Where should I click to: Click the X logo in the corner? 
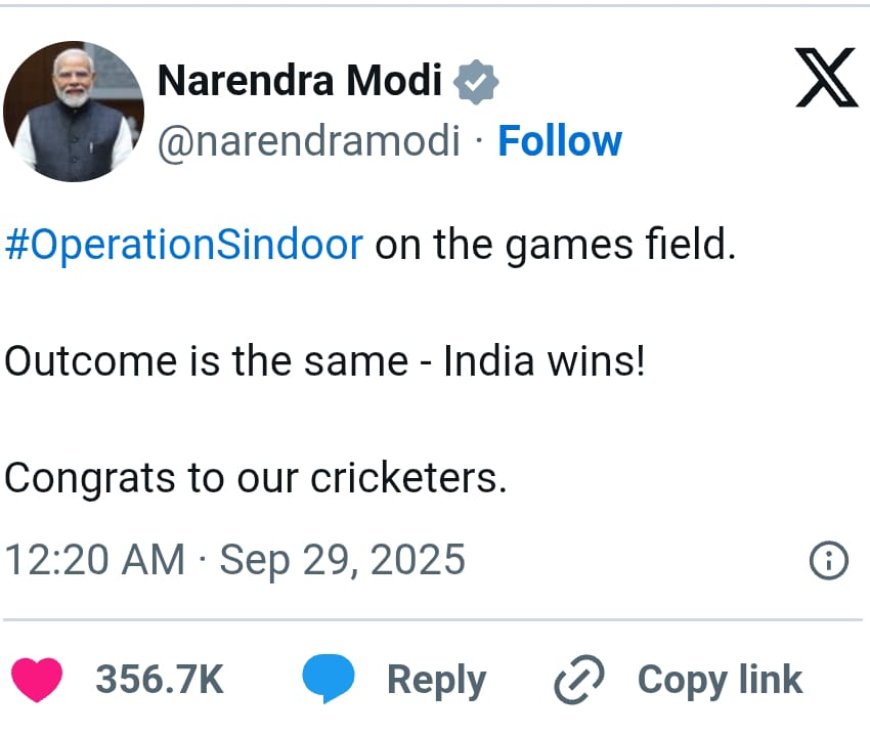point(826,80)
